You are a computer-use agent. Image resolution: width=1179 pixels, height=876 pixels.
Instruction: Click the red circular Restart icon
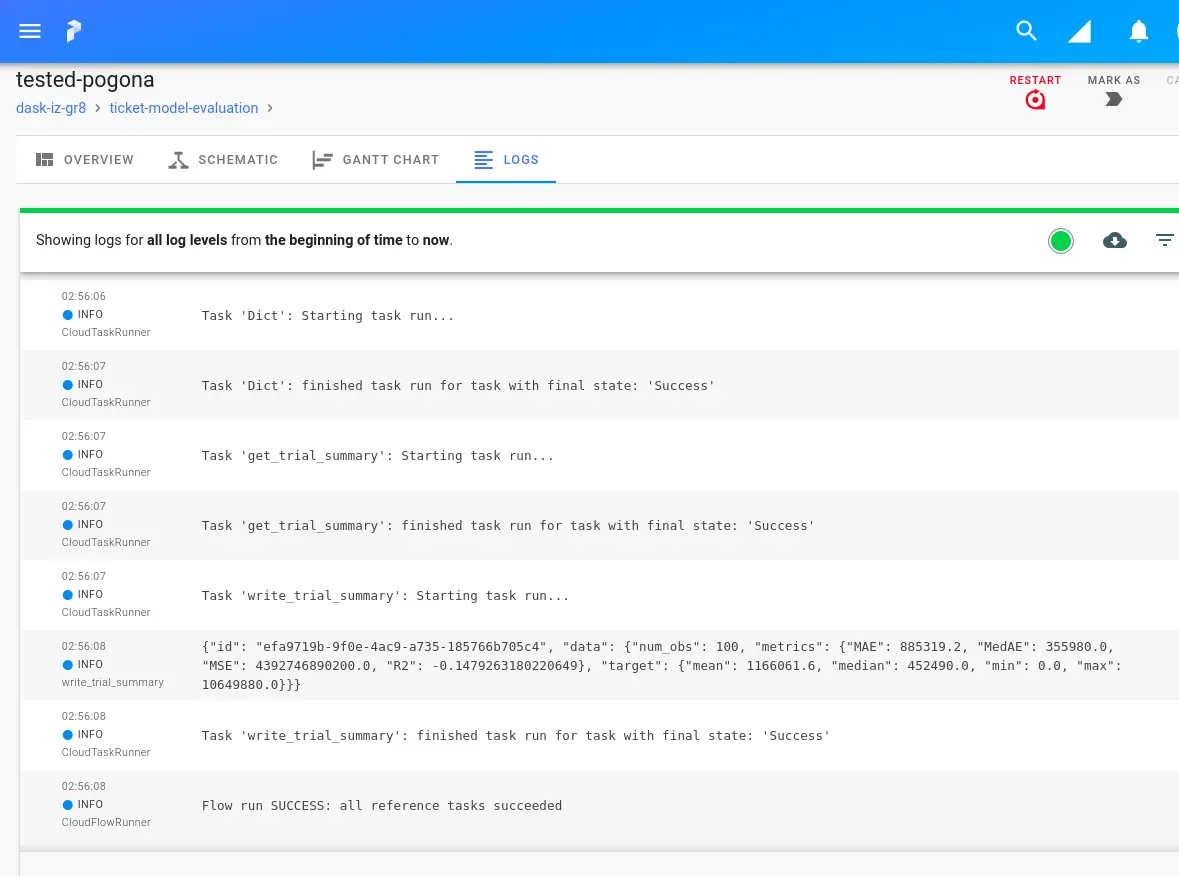1035,99
